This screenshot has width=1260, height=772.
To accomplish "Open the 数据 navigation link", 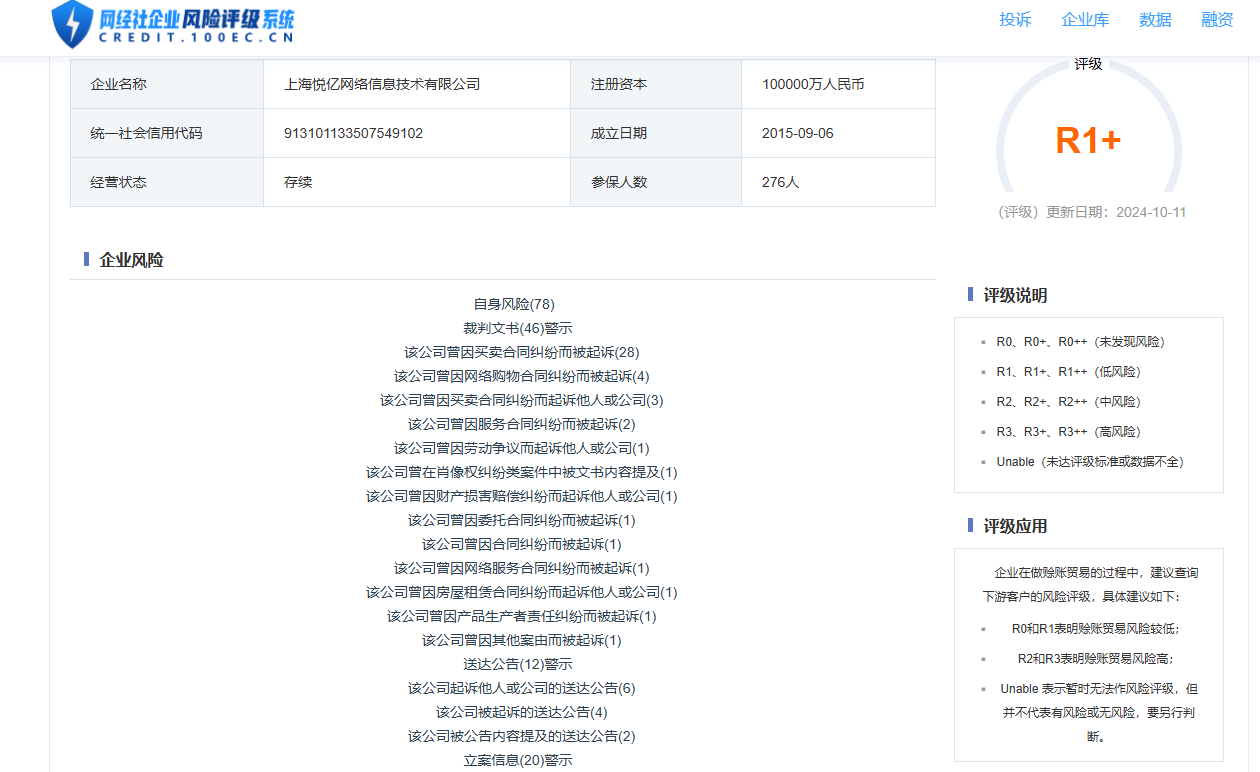I will tap(1155, 20).
